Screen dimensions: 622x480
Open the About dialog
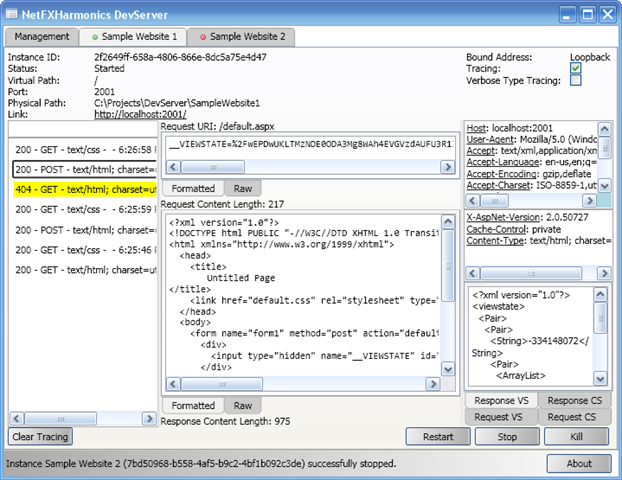[x=579, y=463]
